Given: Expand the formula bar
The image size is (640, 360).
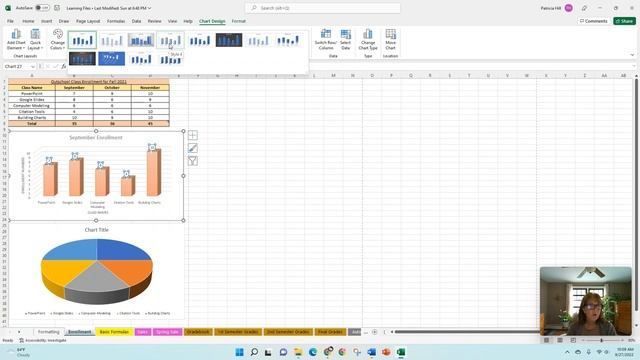Looking at the screenshot, I should pos(634,66).
